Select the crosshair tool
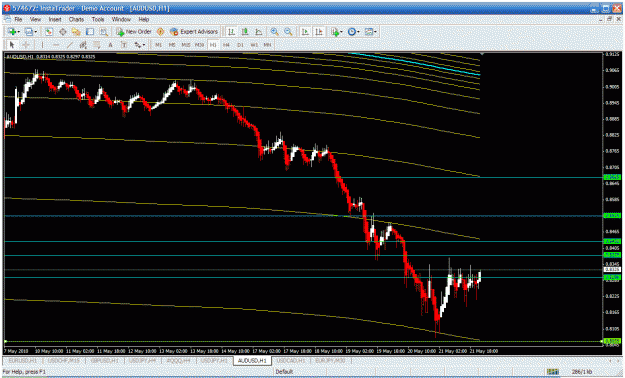This screenshot has width=625, height=378. point(26,45)
